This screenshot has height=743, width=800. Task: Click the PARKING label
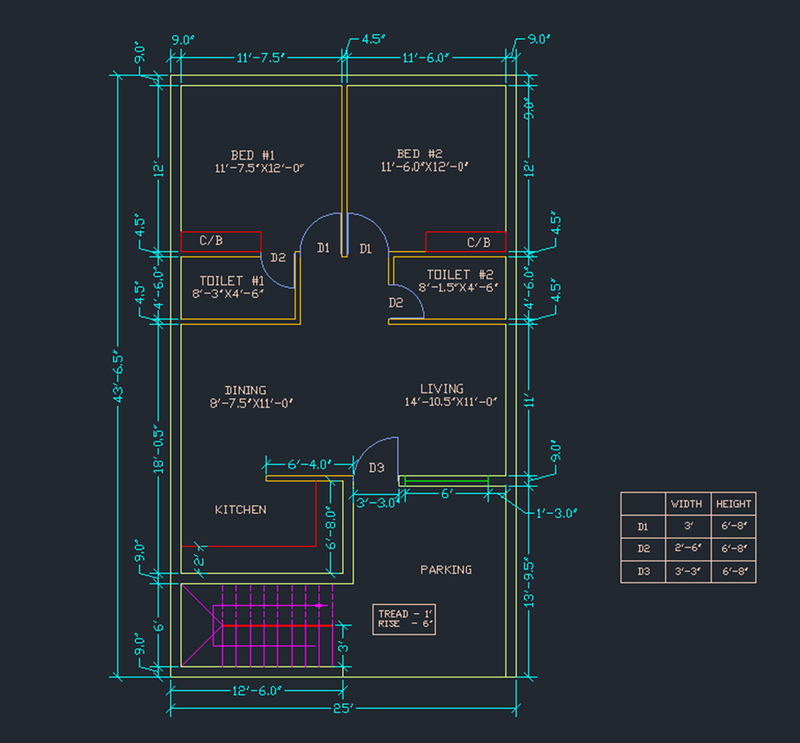pos(446,569)
